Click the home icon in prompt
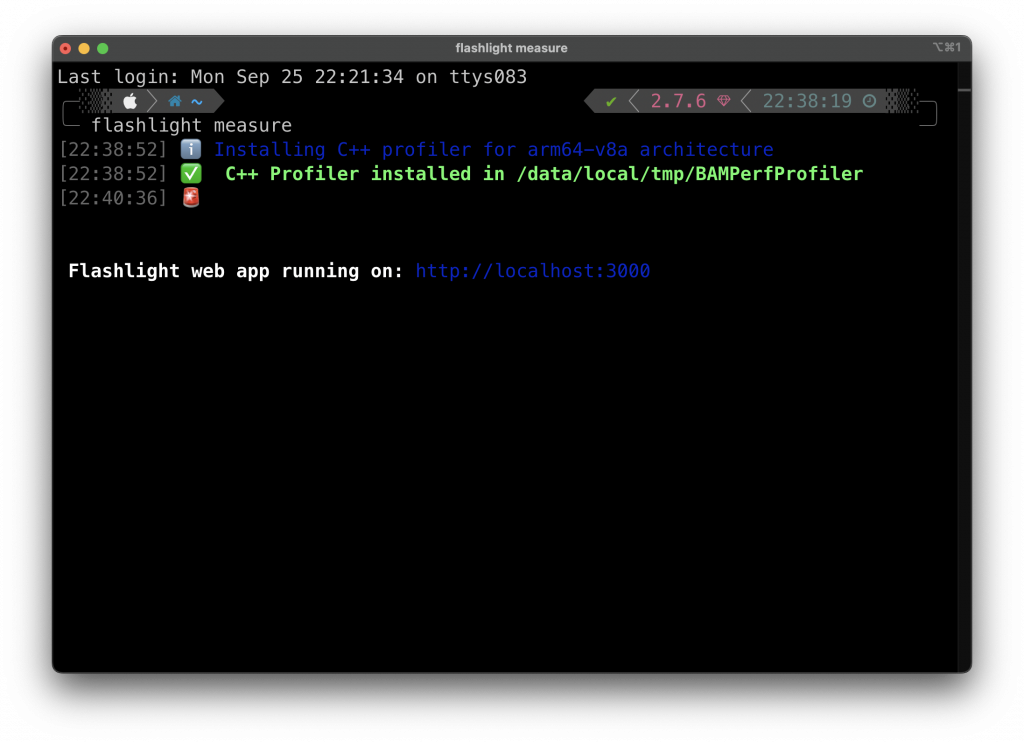 pos(174,101)
